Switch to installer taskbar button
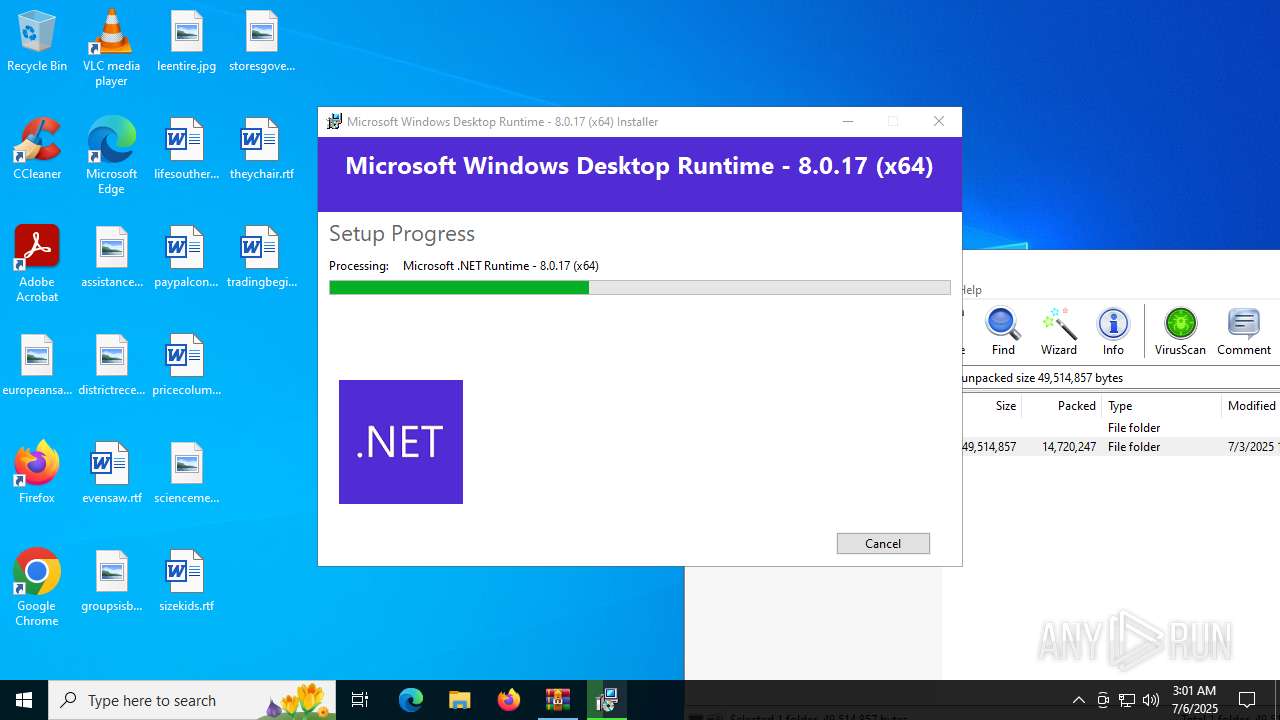This screenshot has height=720, width=1280. pyautogui.click(x=607, y=700)
